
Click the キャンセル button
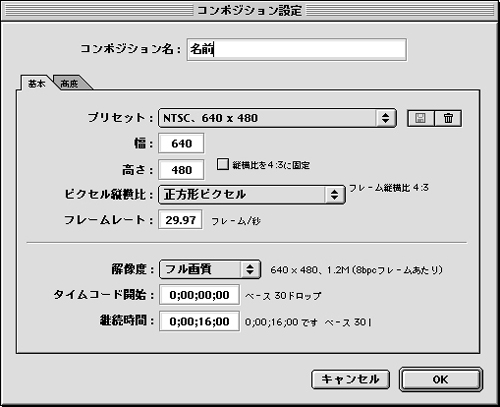click(350, 379)
